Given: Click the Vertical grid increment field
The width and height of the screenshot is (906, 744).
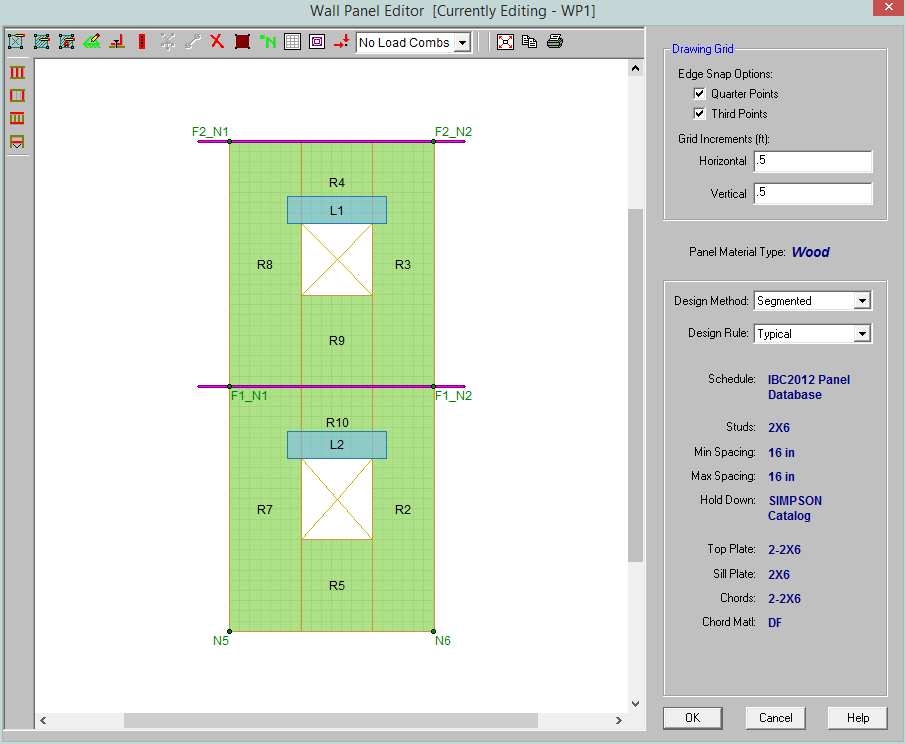Looking at the screenshot, I should (812, 193).
